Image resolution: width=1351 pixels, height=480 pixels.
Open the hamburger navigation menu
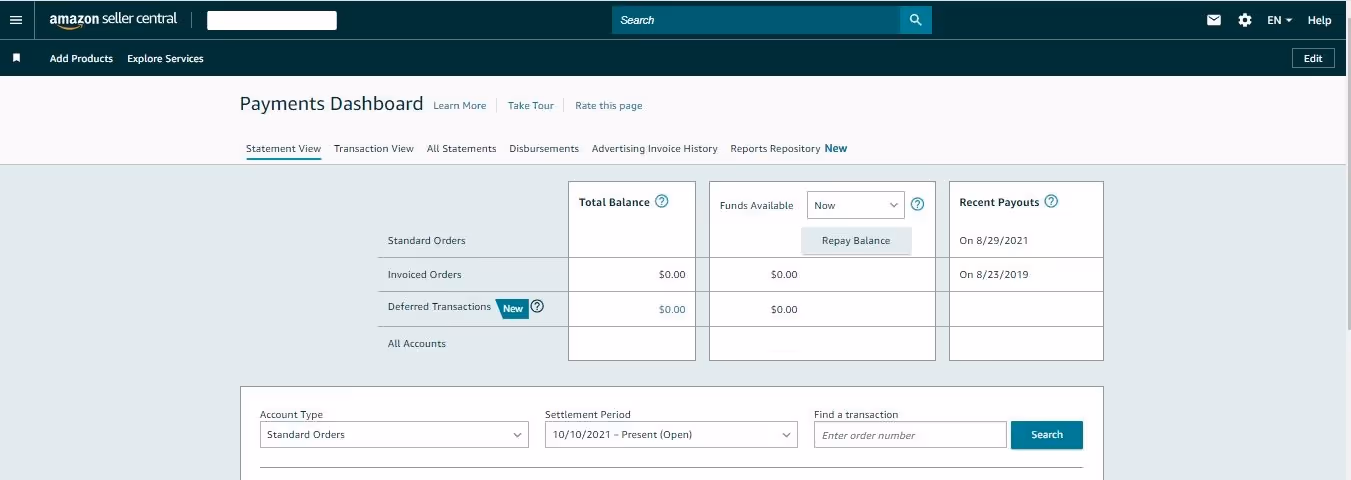coord(15,20)
